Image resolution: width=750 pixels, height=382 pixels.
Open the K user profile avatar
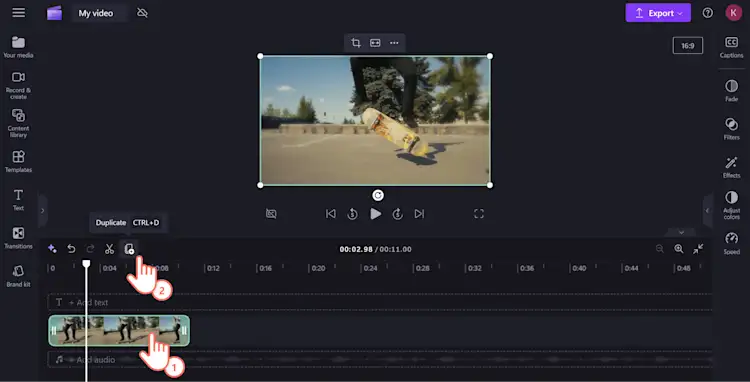(733, 13)
